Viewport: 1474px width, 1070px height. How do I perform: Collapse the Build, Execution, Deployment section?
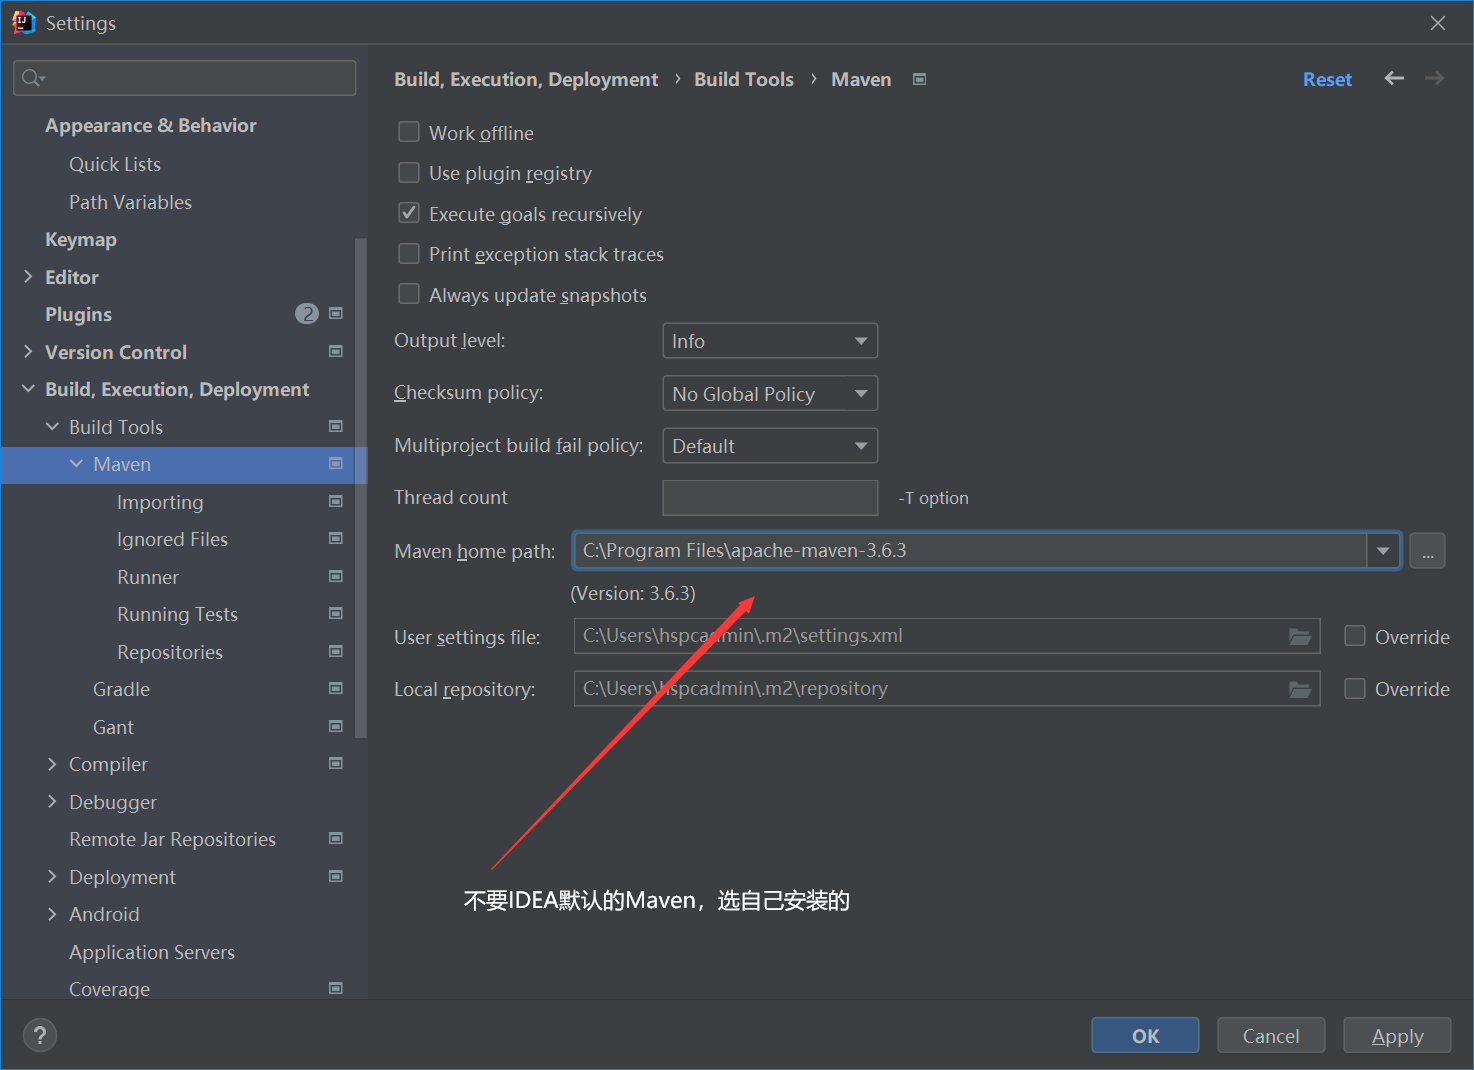(x=28, y=389)
